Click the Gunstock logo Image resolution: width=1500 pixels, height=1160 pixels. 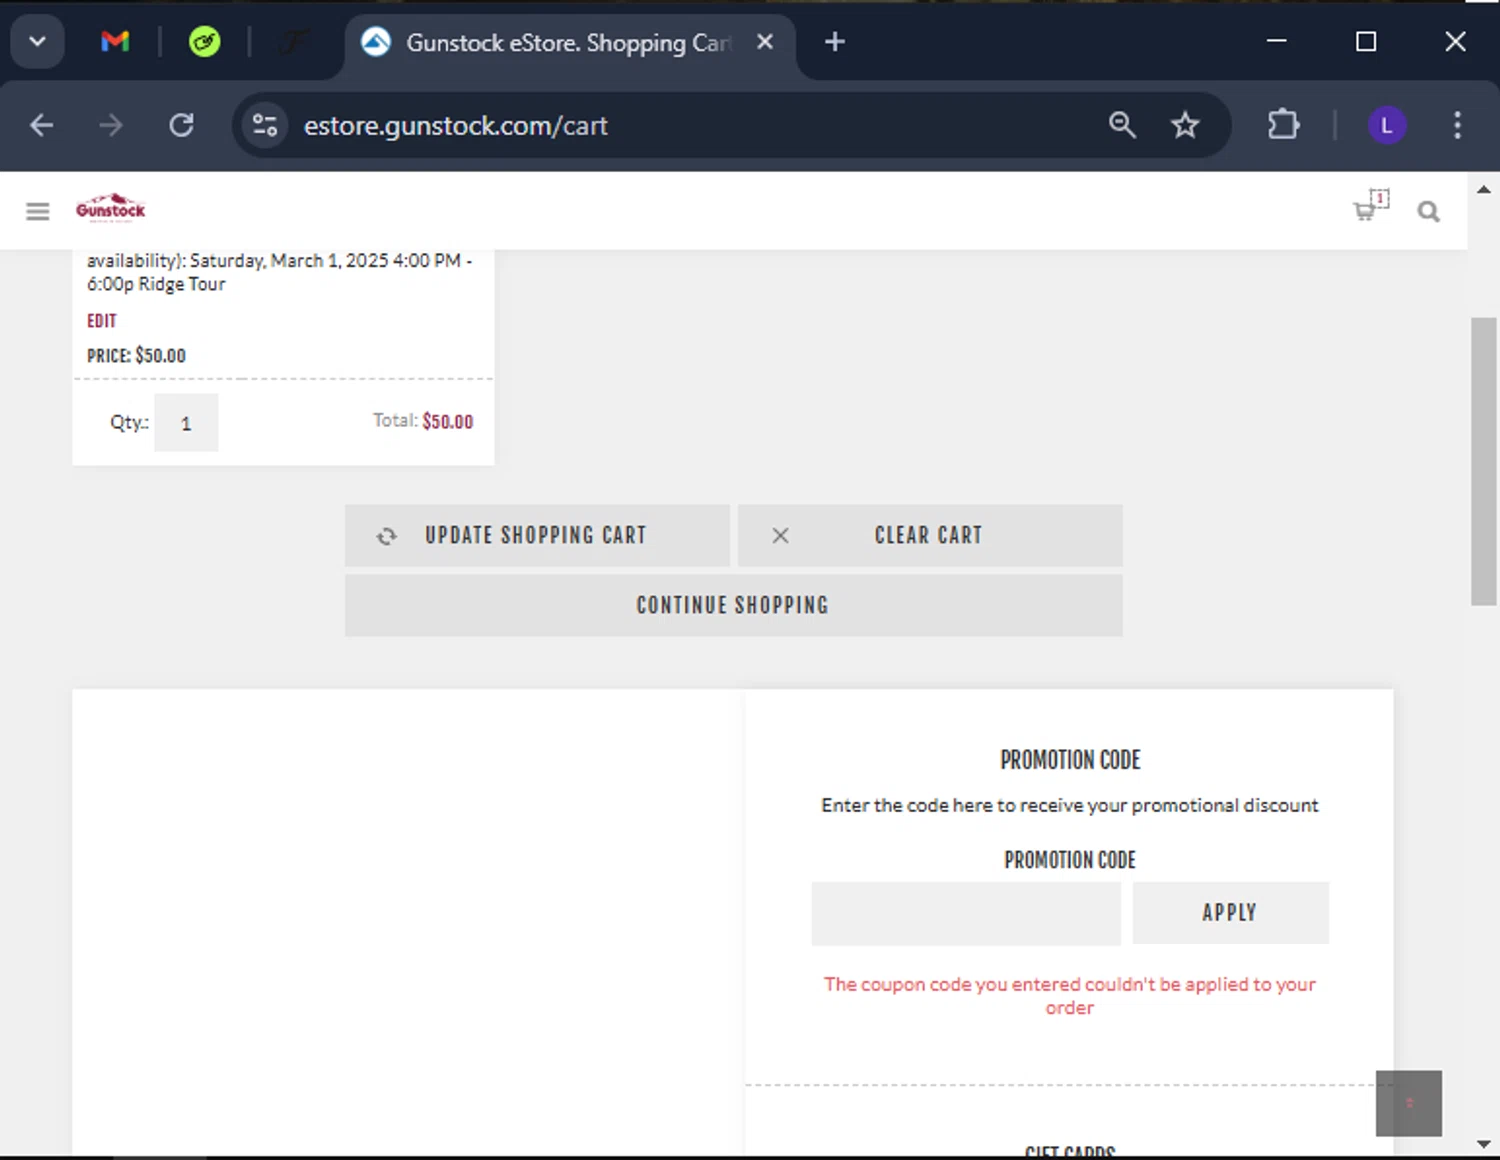[111, 207]
